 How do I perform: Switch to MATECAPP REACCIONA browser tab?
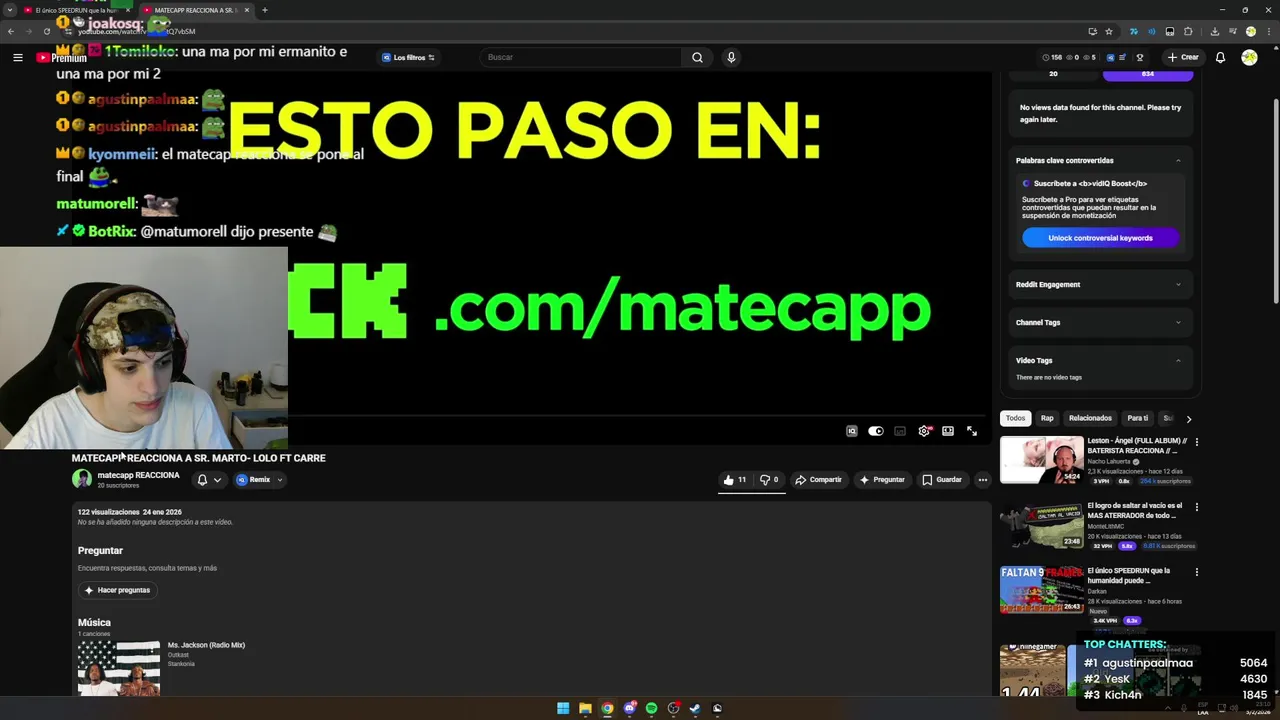click(x=195, y=10)
